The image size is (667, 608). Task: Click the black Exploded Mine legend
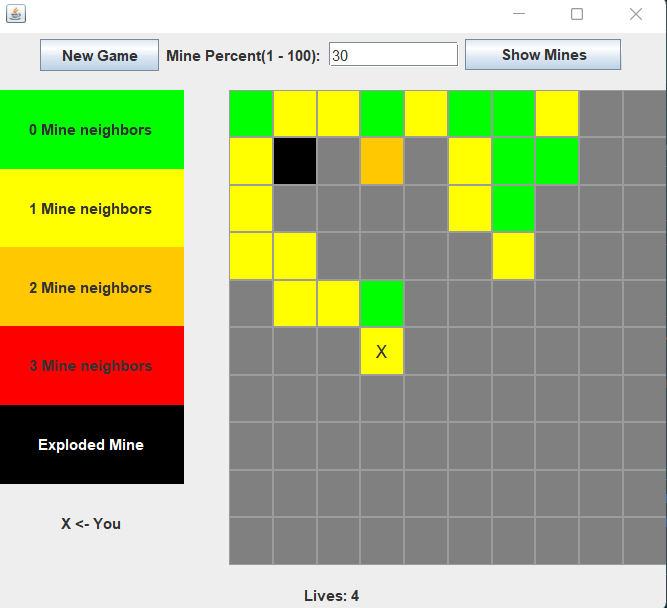[91, 445]
